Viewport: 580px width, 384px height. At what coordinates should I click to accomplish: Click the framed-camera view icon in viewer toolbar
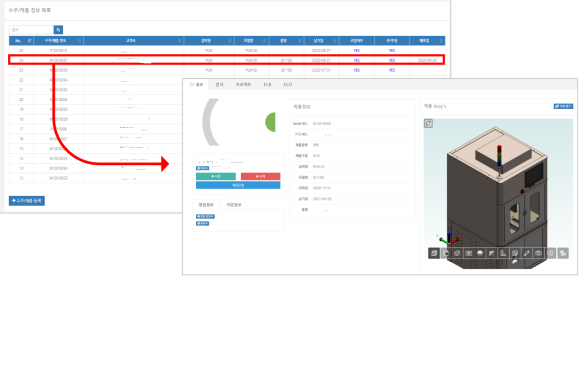pos(468,253)
